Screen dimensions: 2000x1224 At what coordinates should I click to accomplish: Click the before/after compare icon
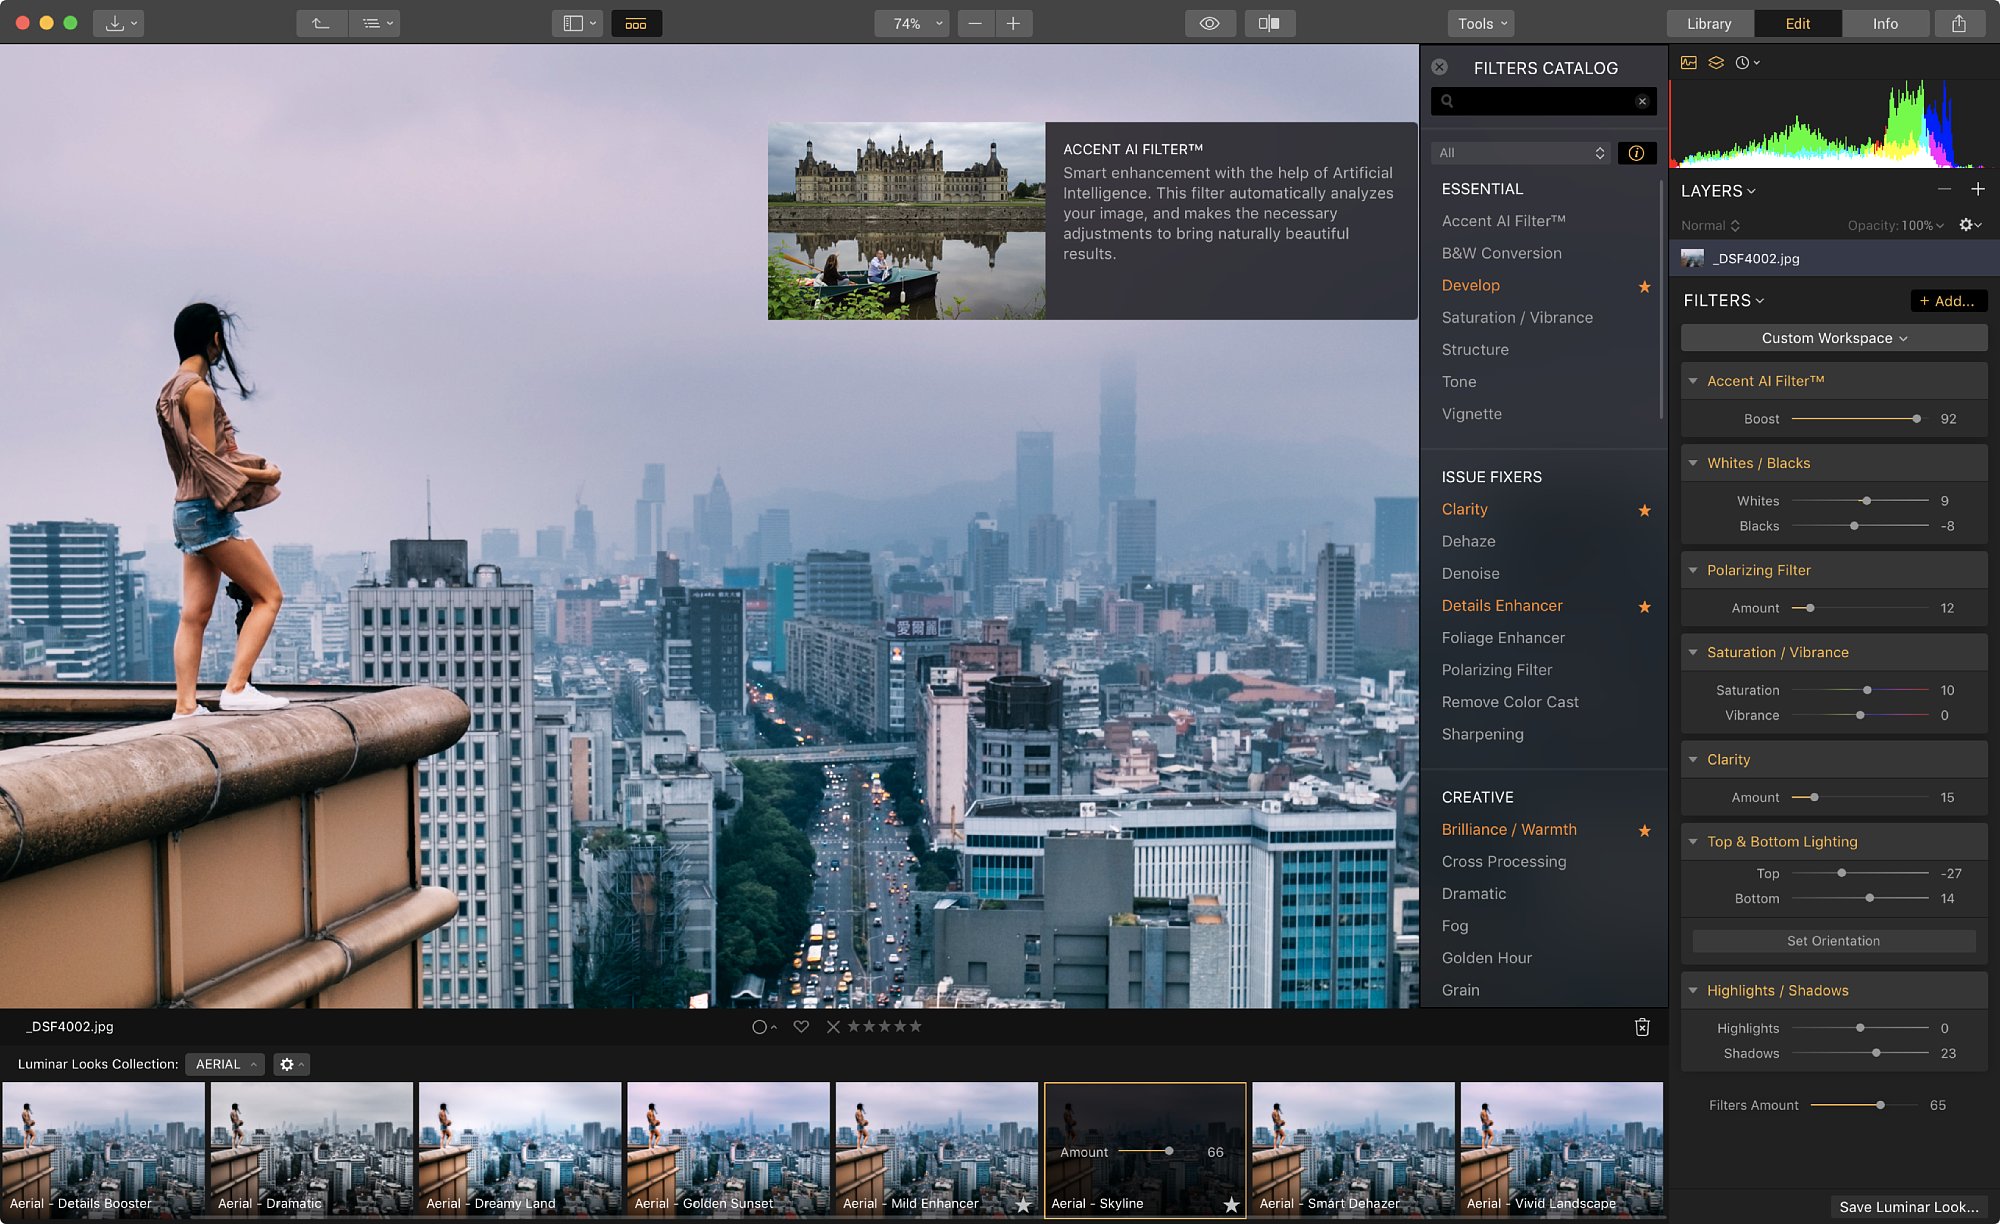click(1269, 23)
